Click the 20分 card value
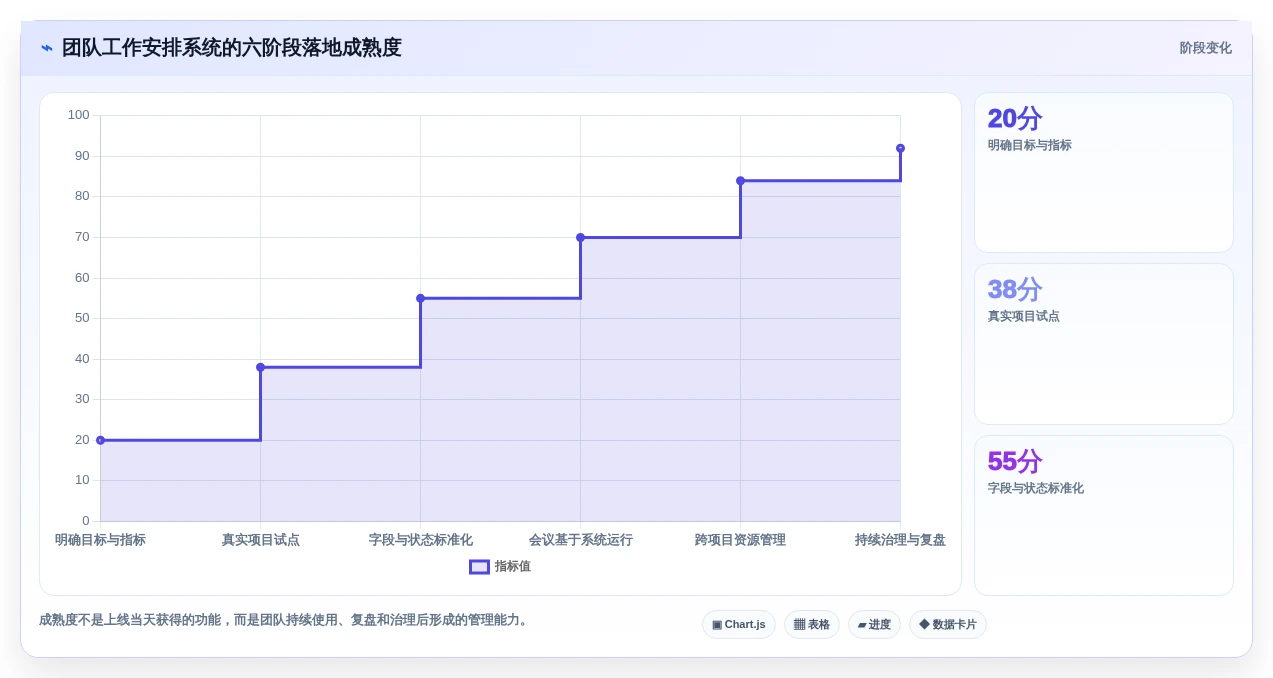The height and width of the screenshot is (678, 1273). (1014, 118)
